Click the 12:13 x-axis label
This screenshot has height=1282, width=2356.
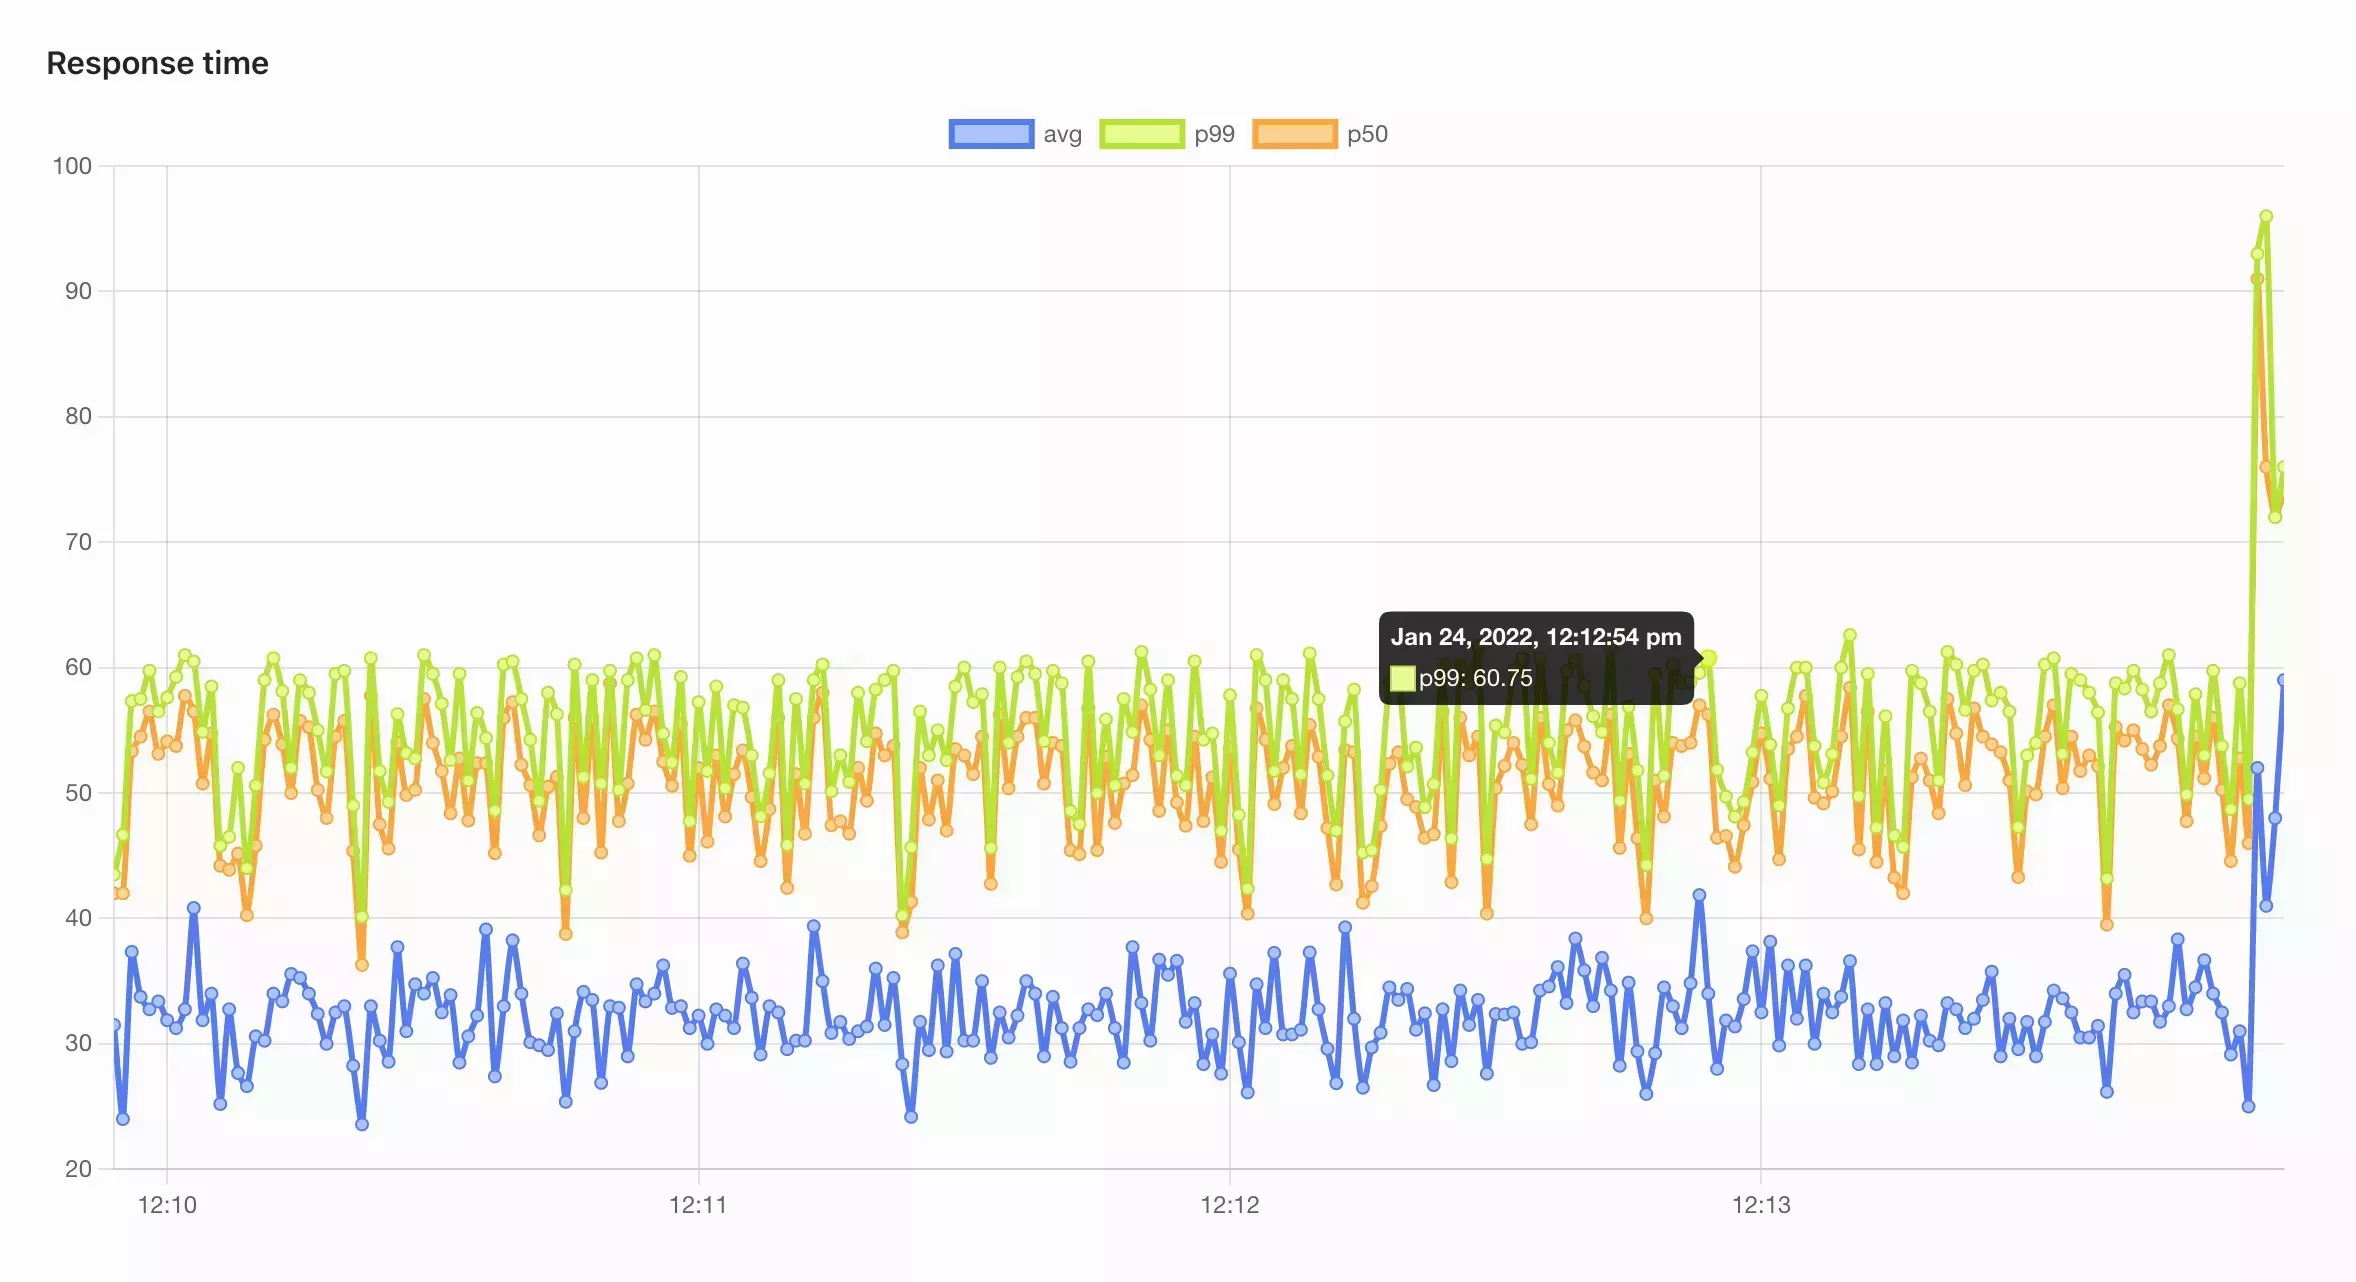pos(1761,1205)
